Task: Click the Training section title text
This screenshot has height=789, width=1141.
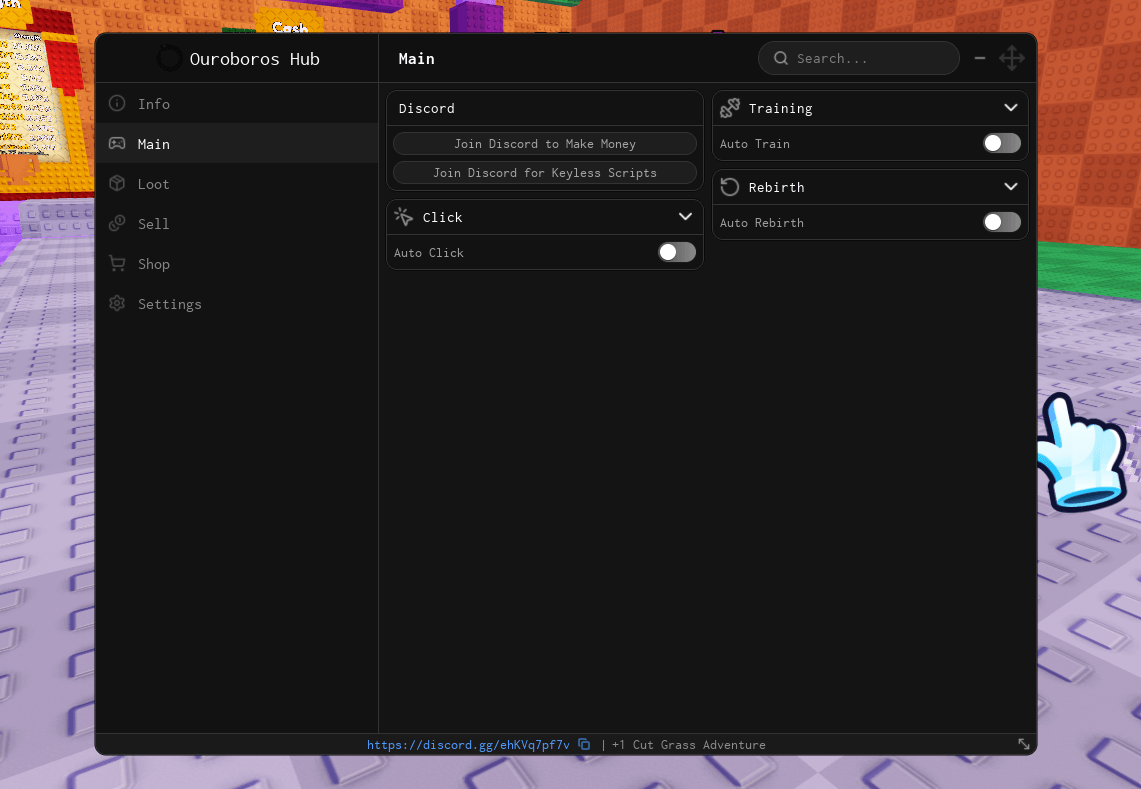Action: 780,108
